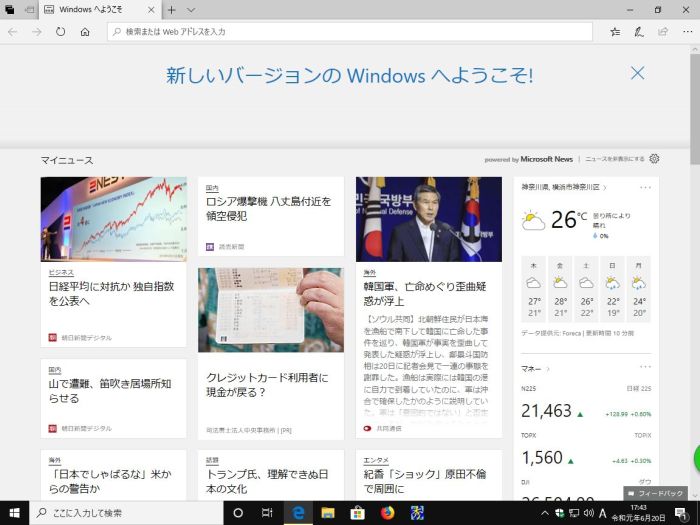Click the Add notes pen icon
This screenshot has width=700, height=525.
(x=639, y=32)
